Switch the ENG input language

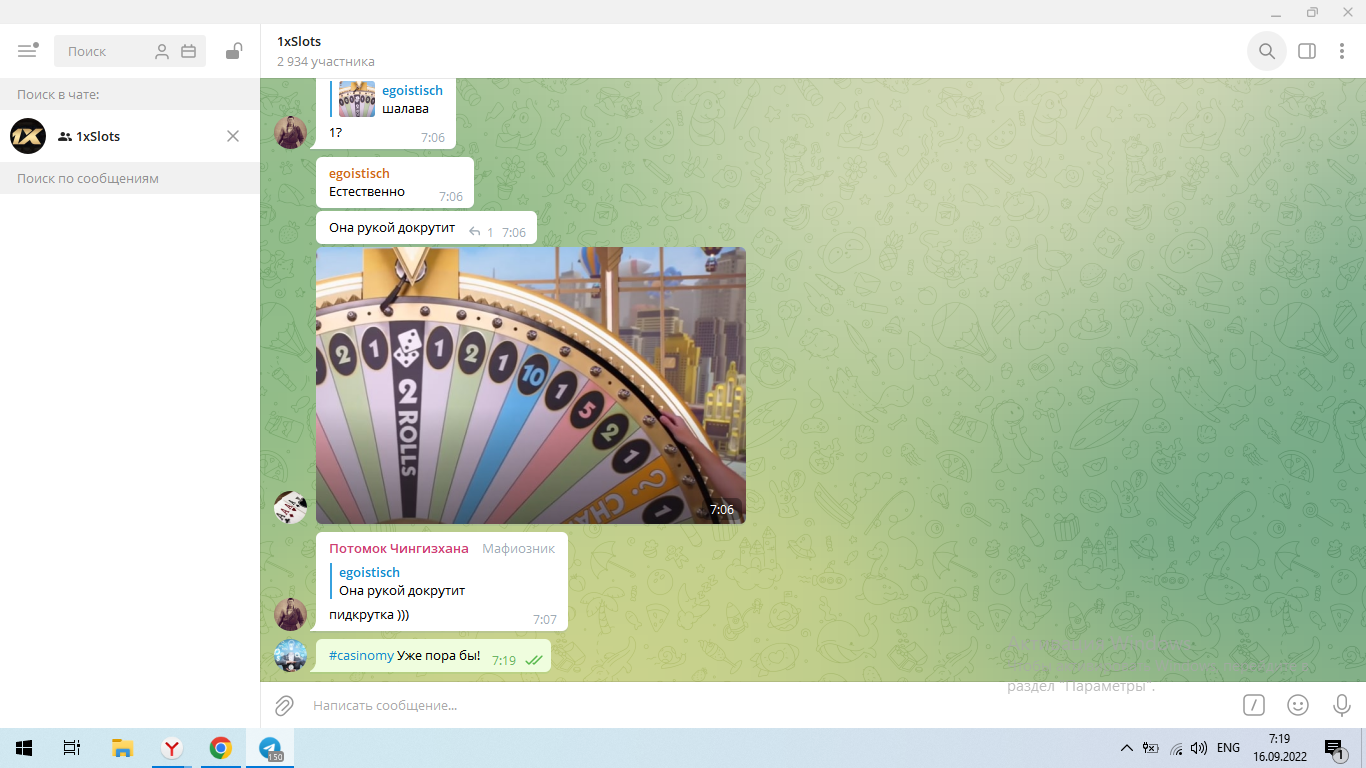tap(1228, 748)
